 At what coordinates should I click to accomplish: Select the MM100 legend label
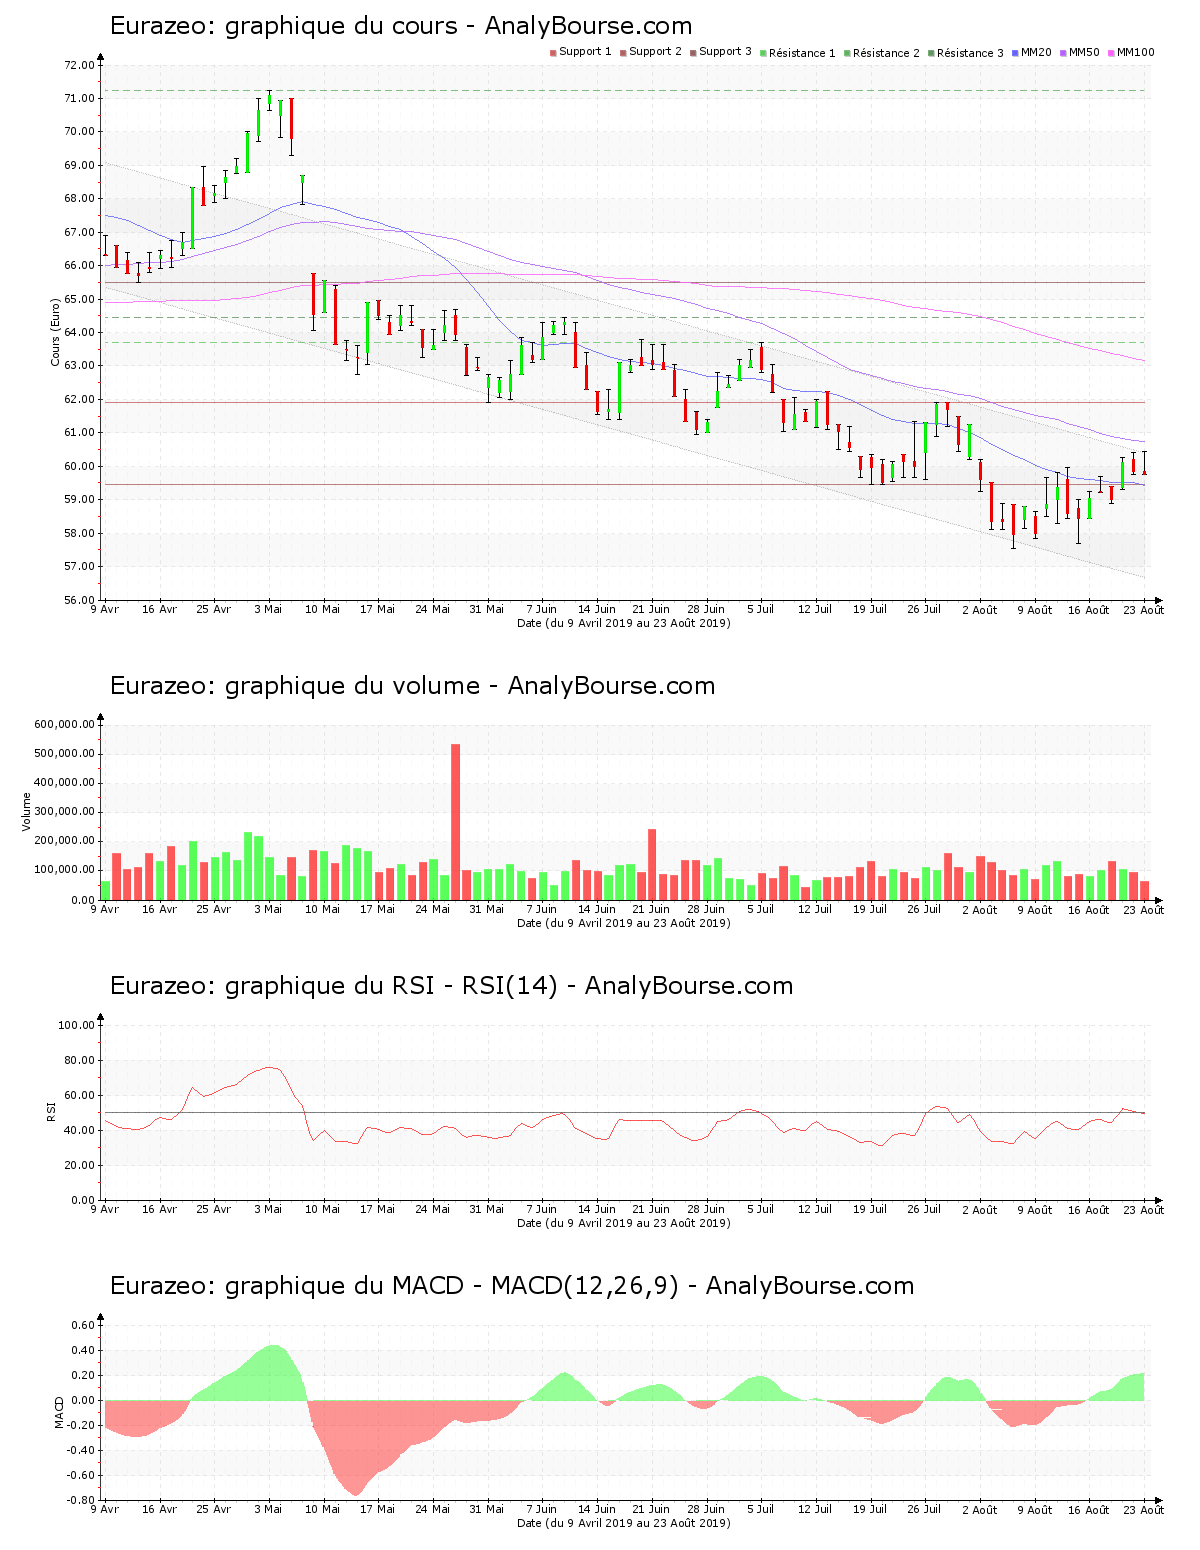pyautogui.click(x=1135, y=52)
